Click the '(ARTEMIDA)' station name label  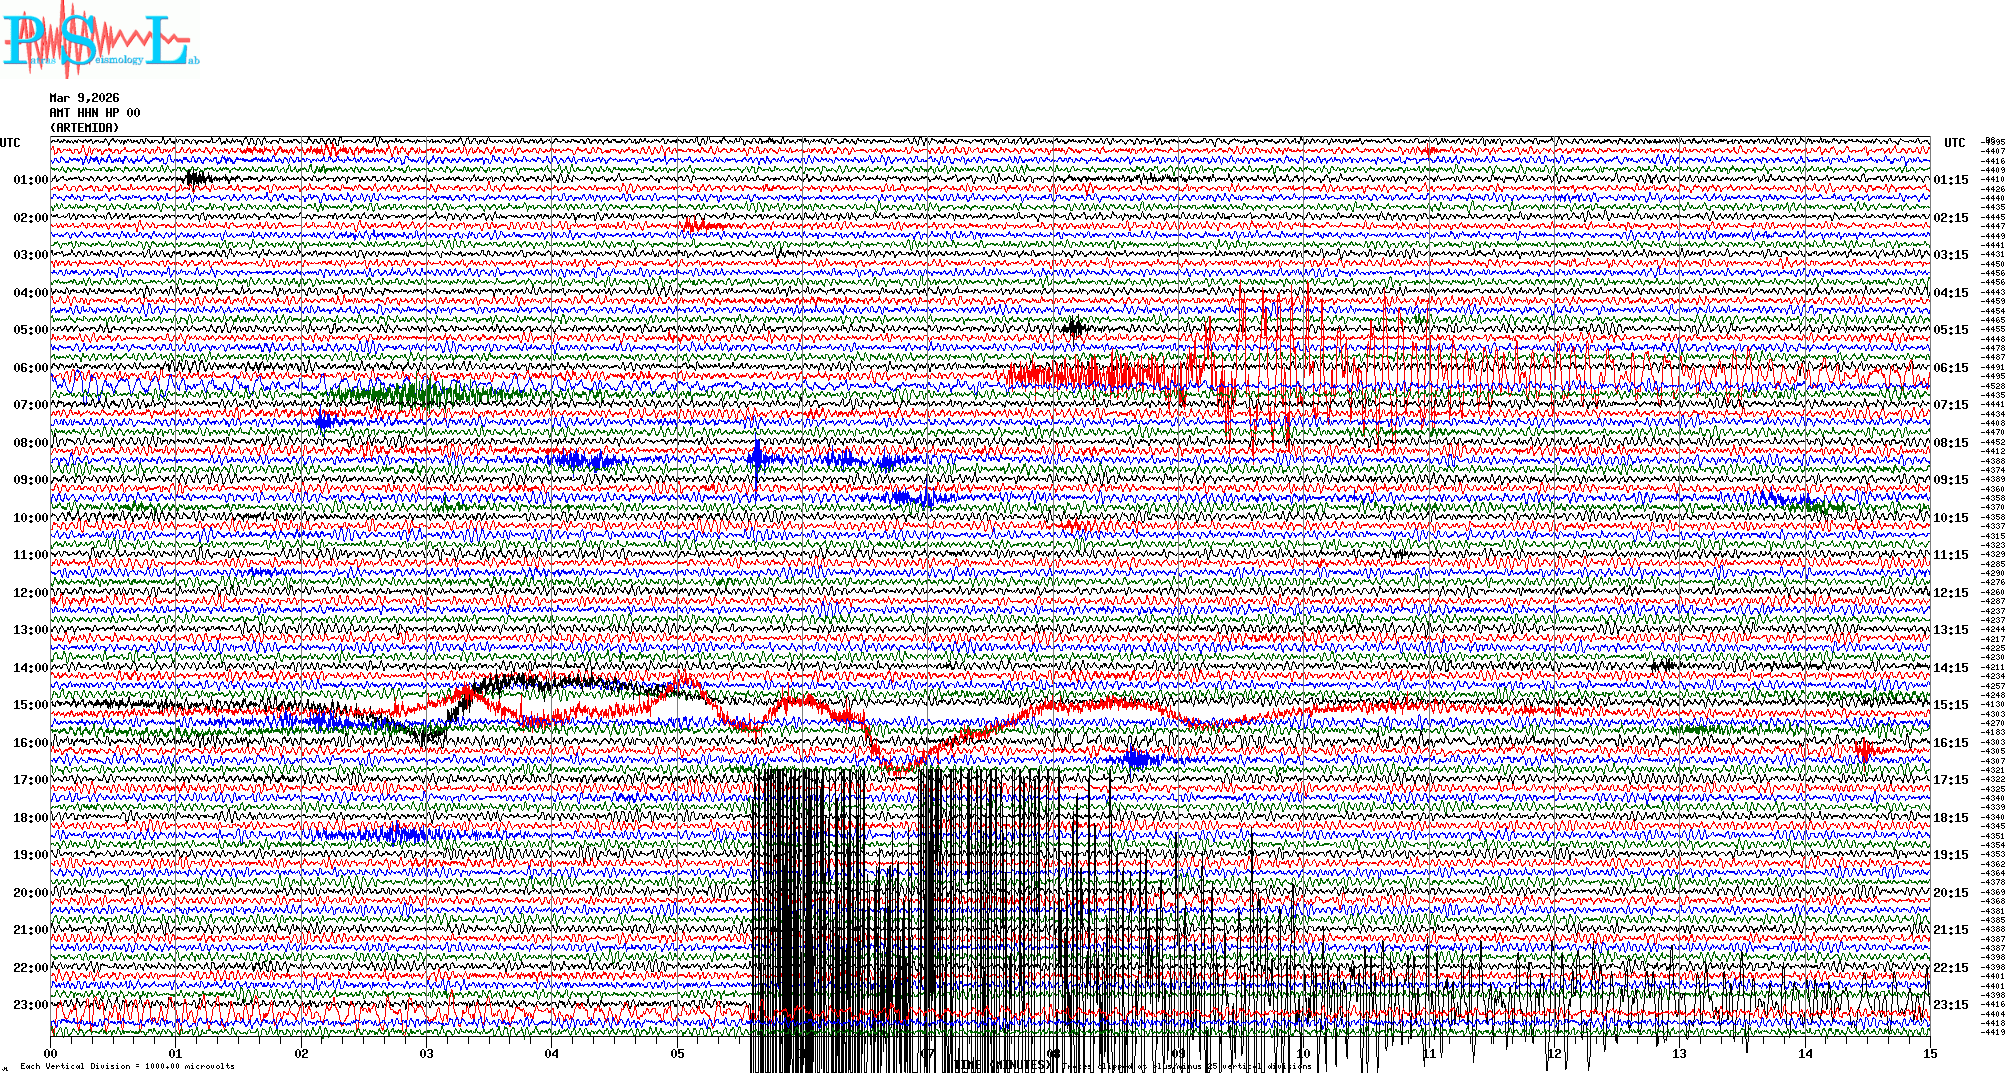tap(85, 128)
